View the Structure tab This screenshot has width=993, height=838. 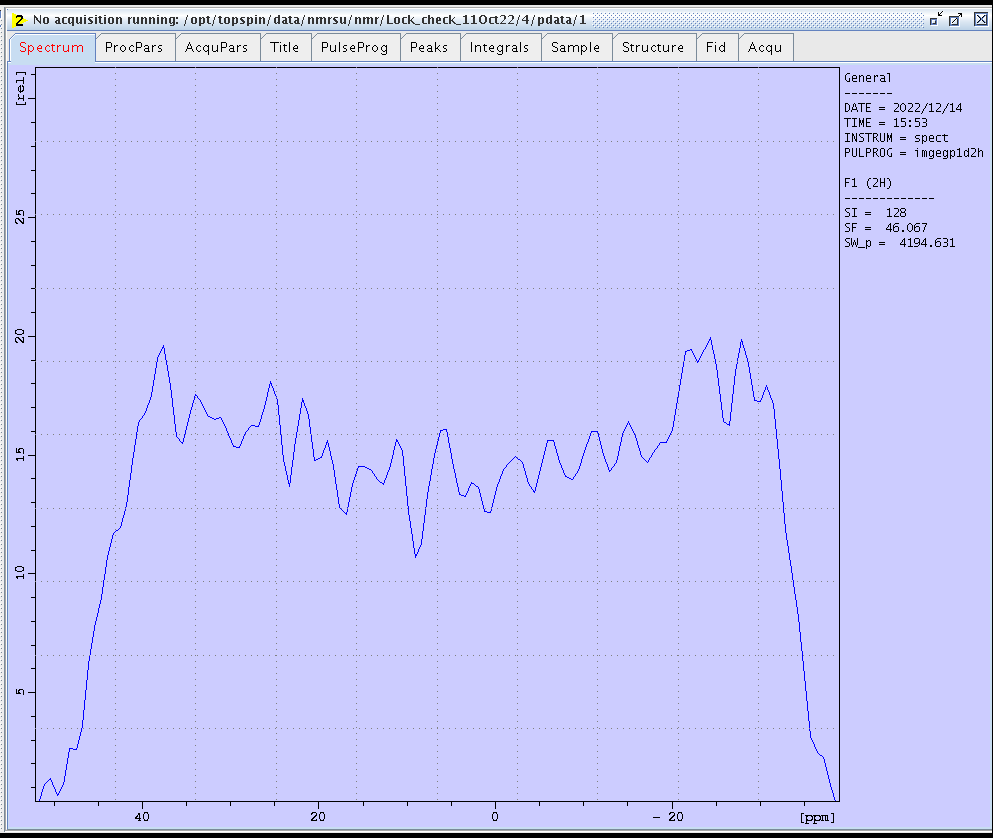[653, 47]
